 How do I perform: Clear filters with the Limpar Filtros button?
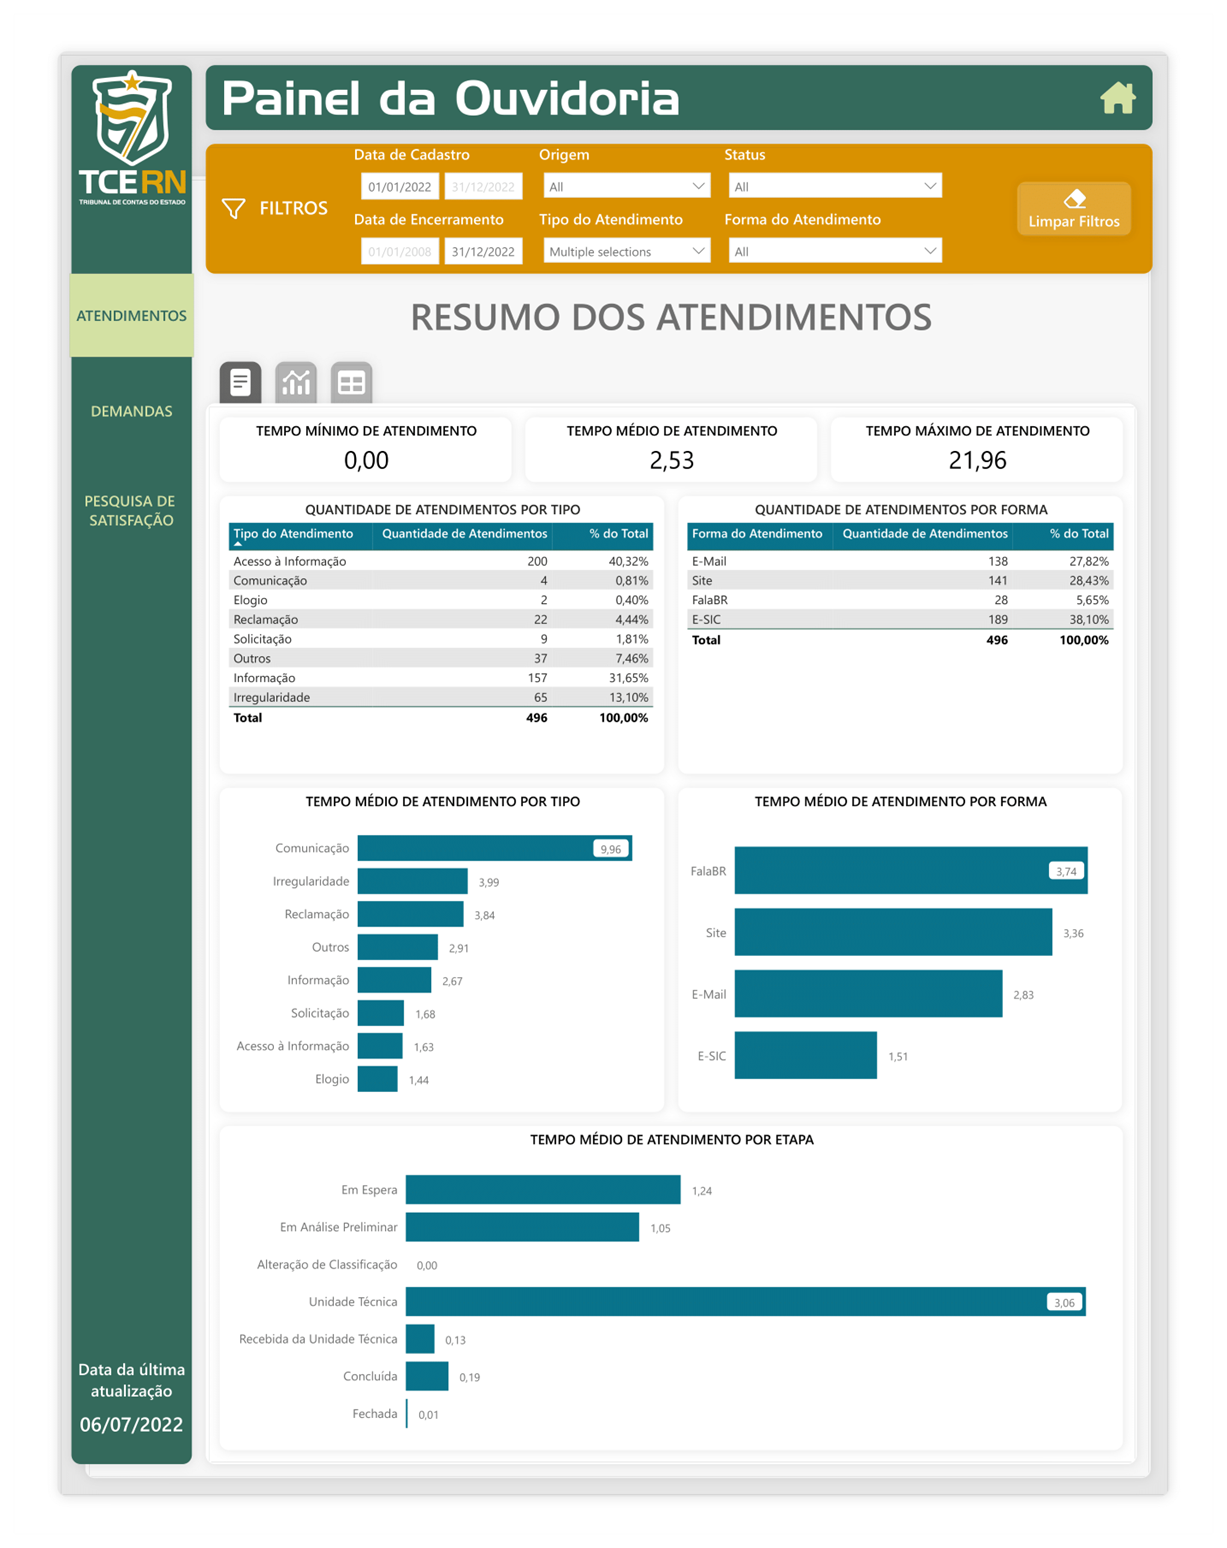coord(1074,209)
